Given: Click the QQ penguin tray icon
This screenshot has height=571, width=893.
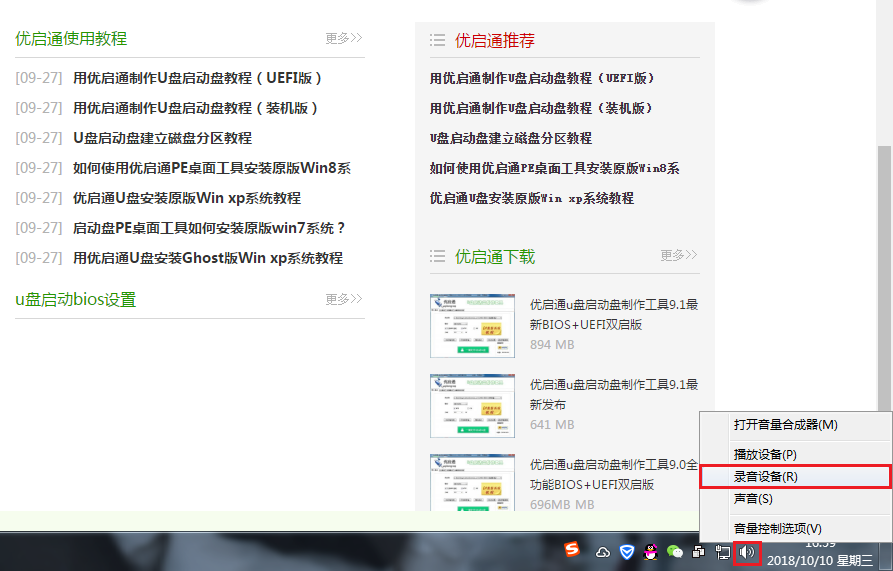Looking at the screenshot, I should click(651, 551).
